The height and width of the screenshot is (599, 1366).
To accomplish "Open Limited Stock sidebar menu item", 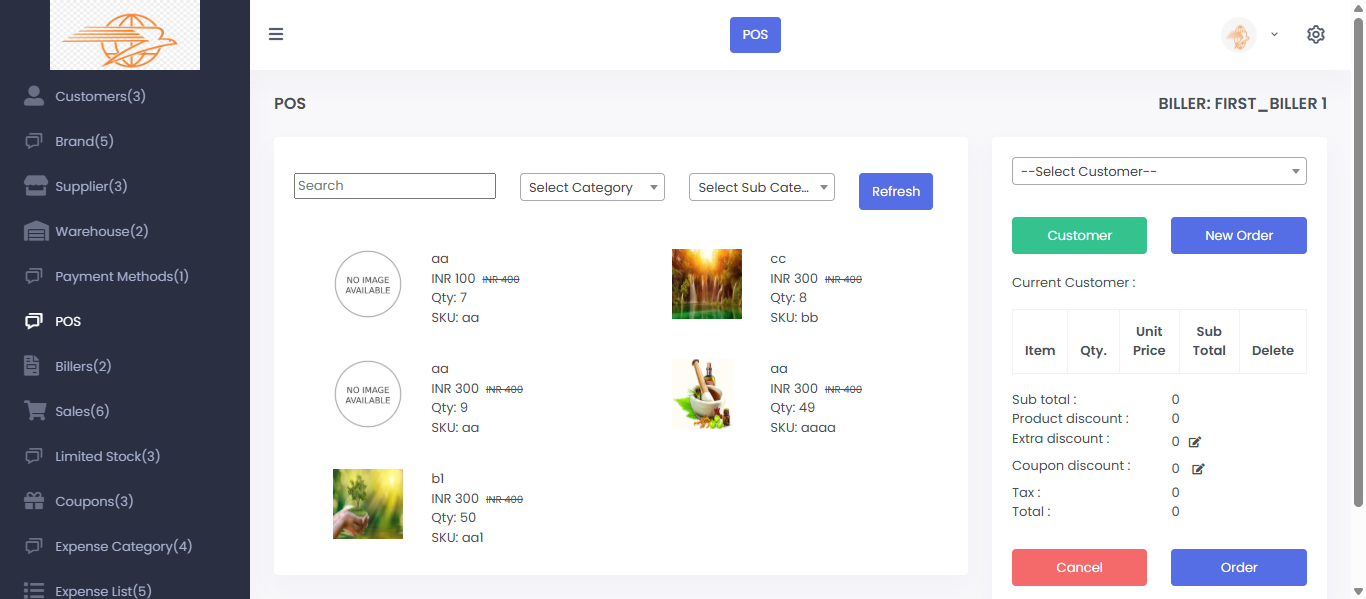I will click(x=107, y=456).
